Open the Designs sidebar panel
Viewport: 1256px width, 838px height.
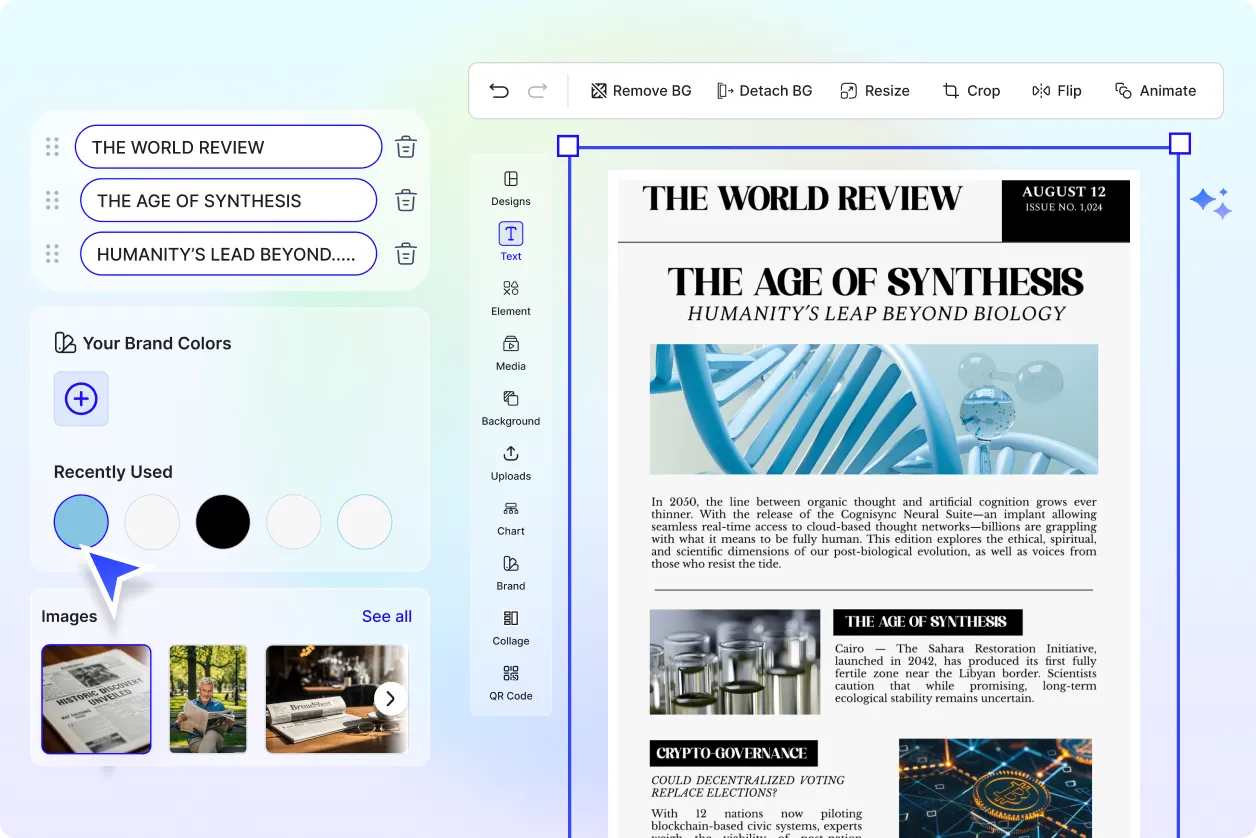[511, 187]
